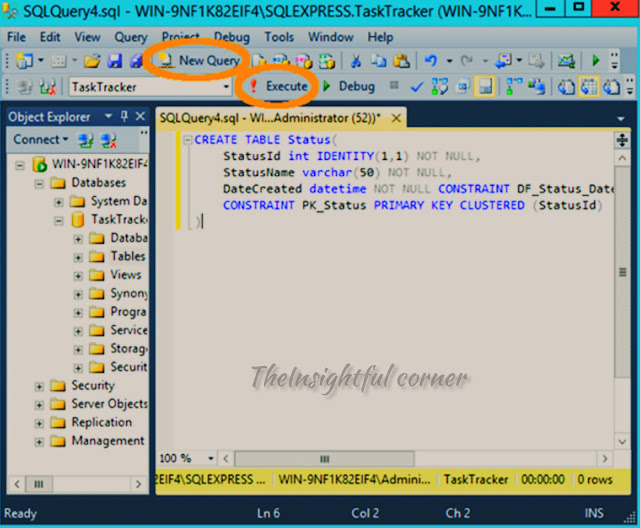Open the Object Explorer window position dropdown
The height and width of the screenshot is (528, 640).
(x=108, y=117)
